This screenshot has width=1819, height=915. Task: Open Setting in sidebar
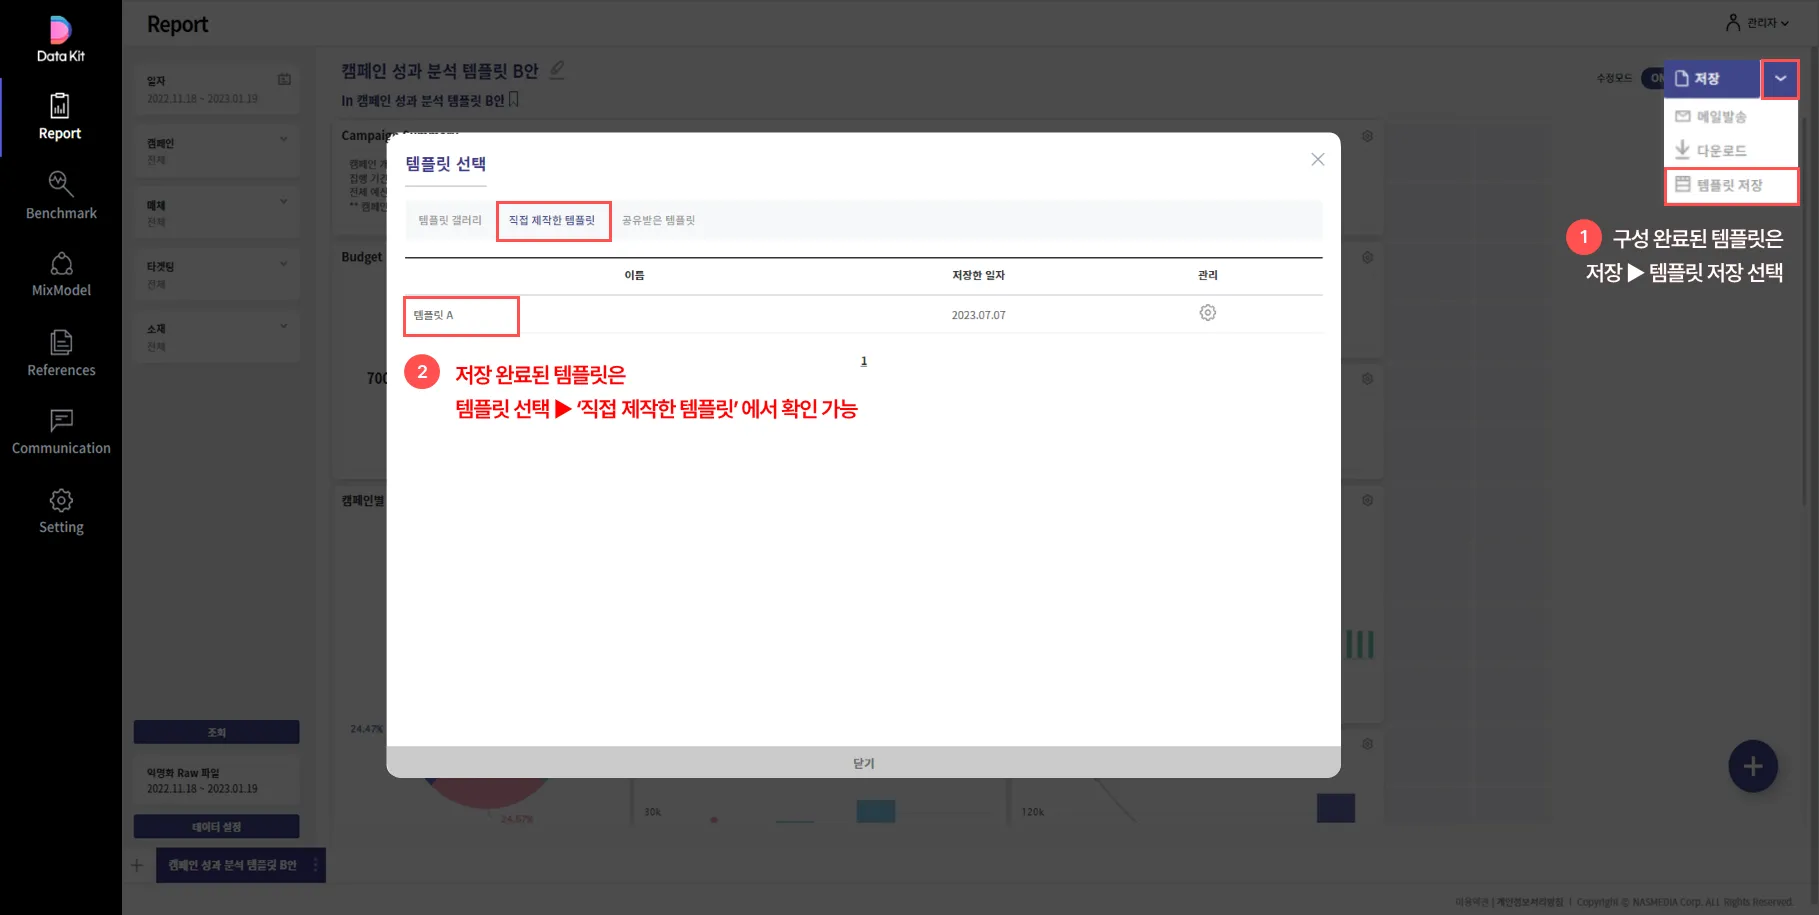coord(61,511)
